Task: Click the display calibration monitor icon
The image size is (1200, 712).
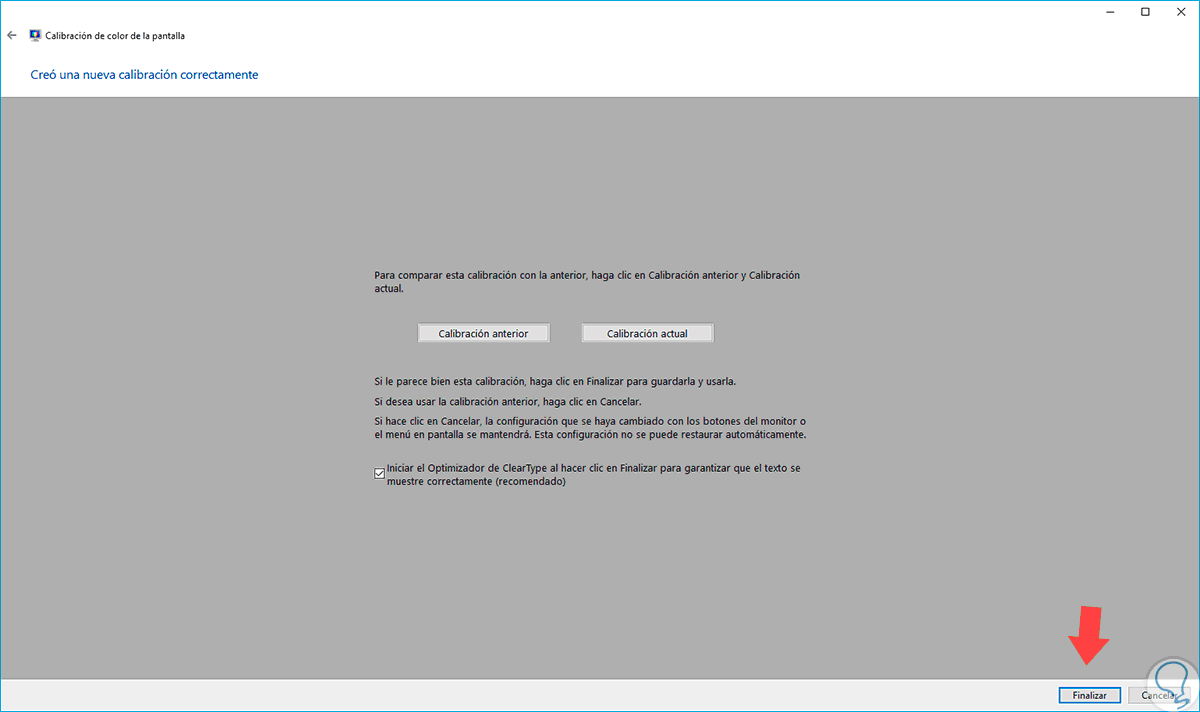Action: [x=36, y=35]
